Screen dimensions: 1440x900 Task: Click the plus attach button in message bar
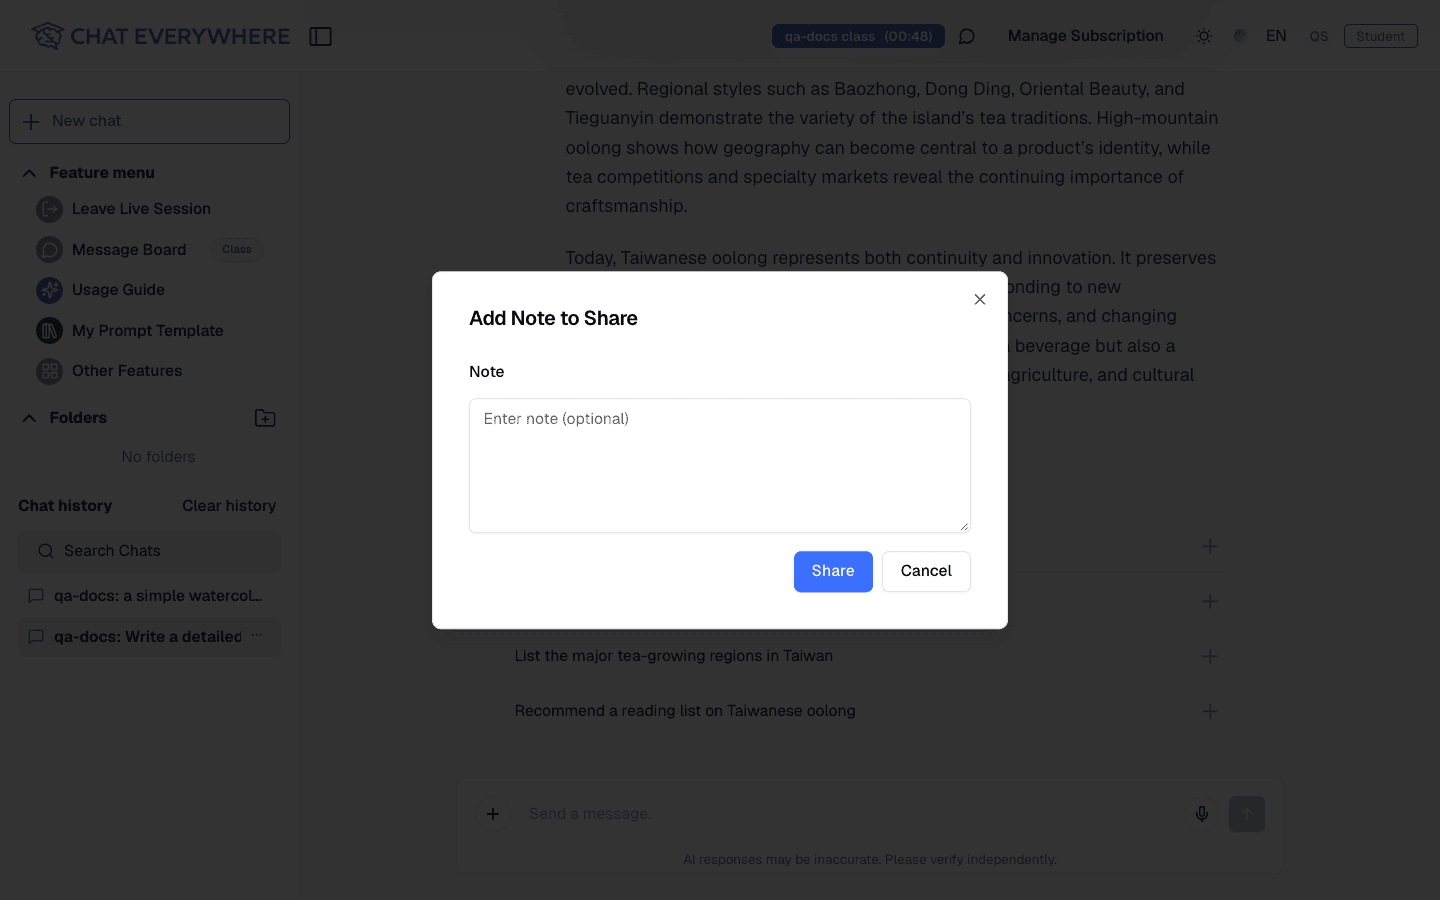click(x=493, y=814)
